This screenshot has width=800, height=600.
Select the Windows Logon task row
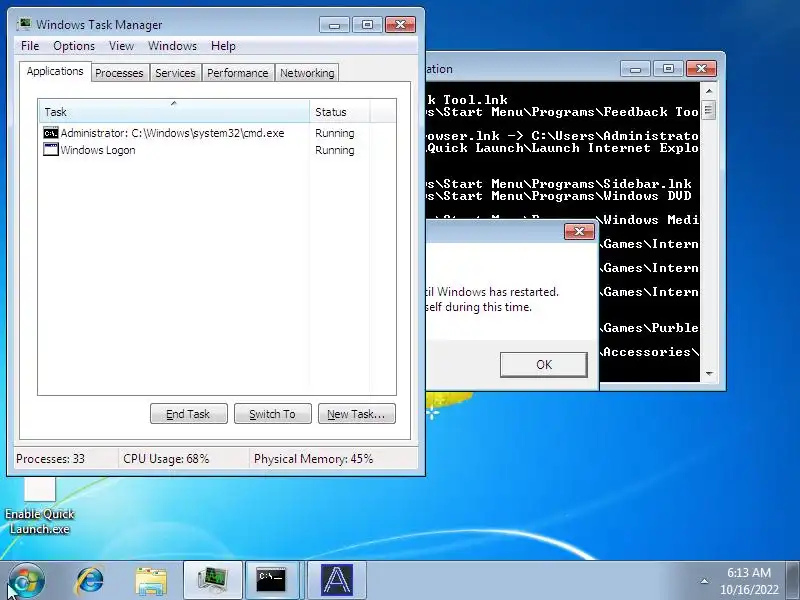[x=217, y=150]
